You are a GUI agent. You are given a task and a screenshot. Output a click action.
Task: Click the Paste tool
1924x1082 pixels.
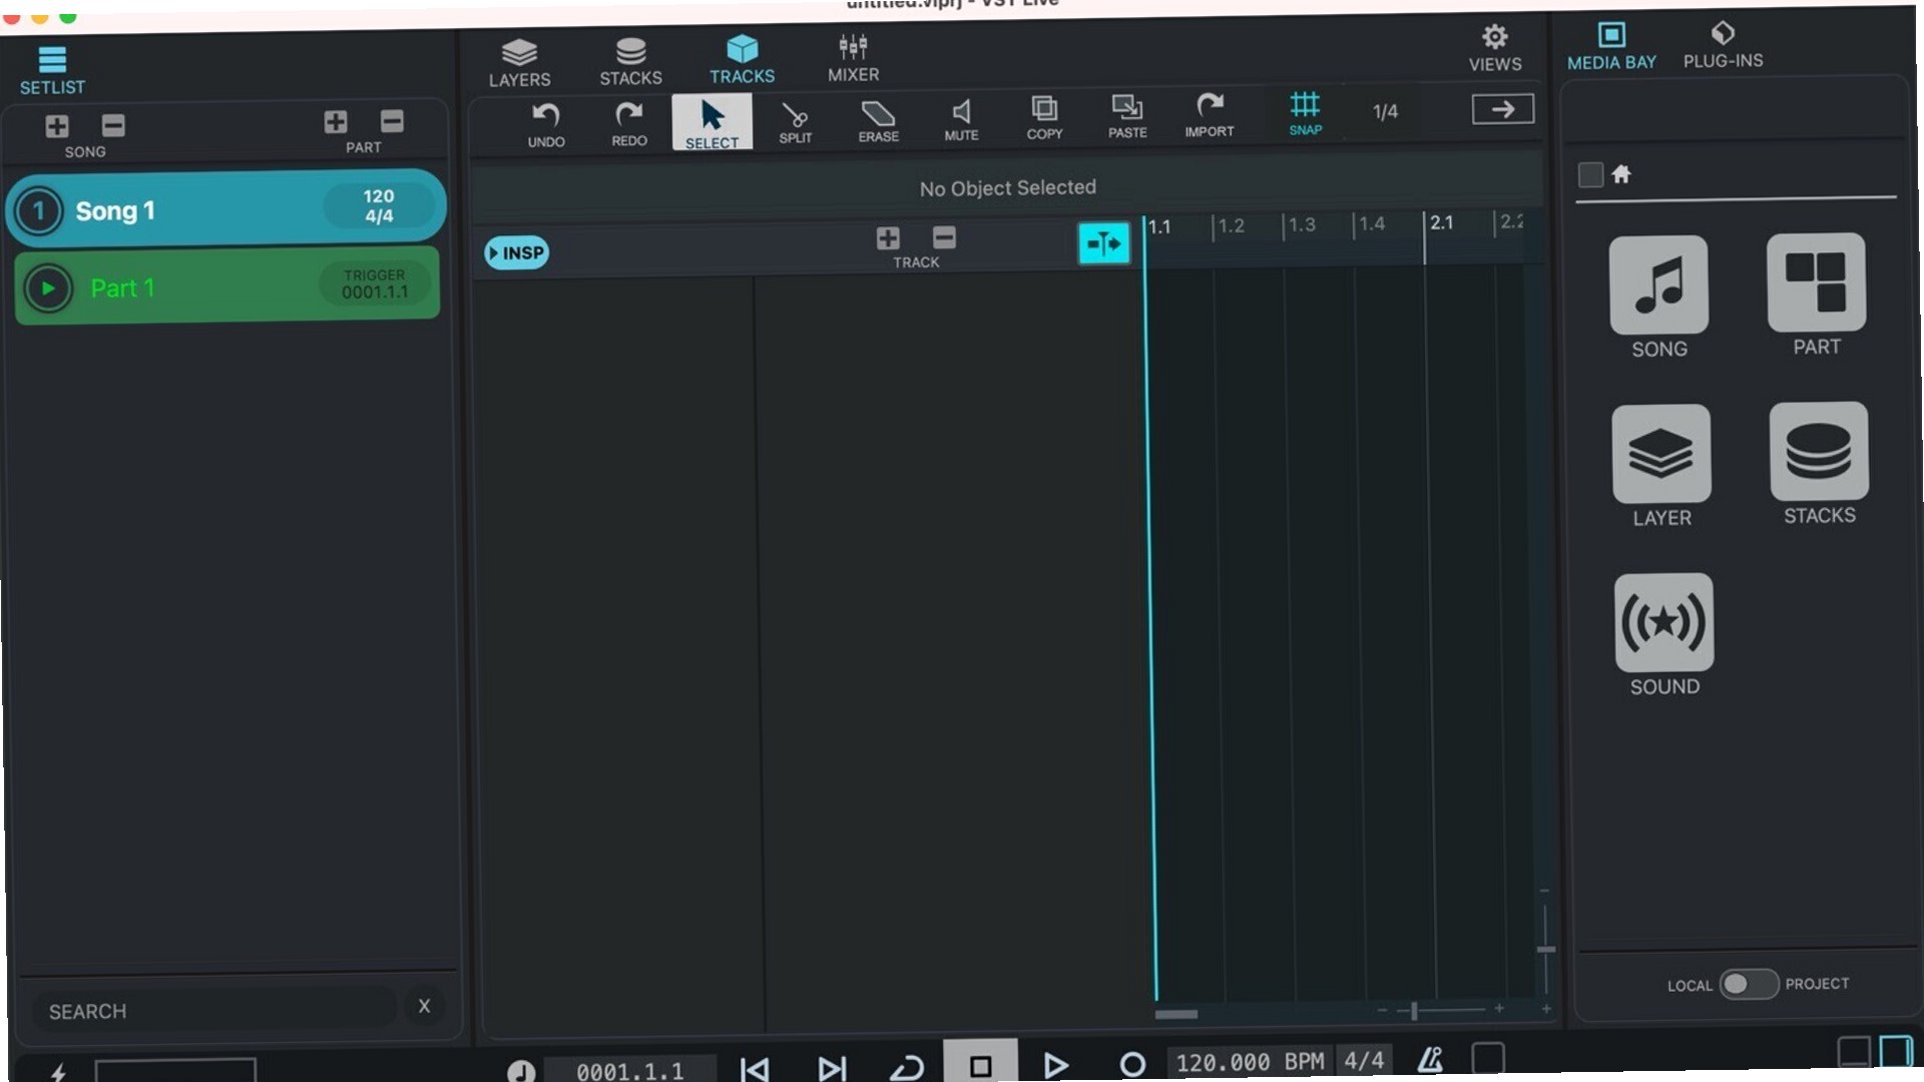point(1127,118)
